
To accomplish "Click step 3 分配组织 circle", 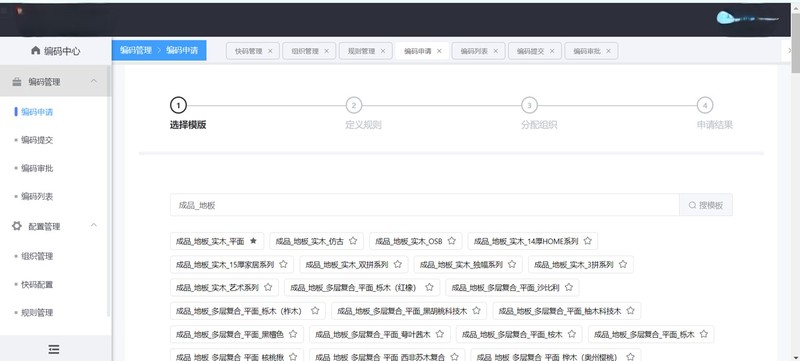I will click(529, 106).
